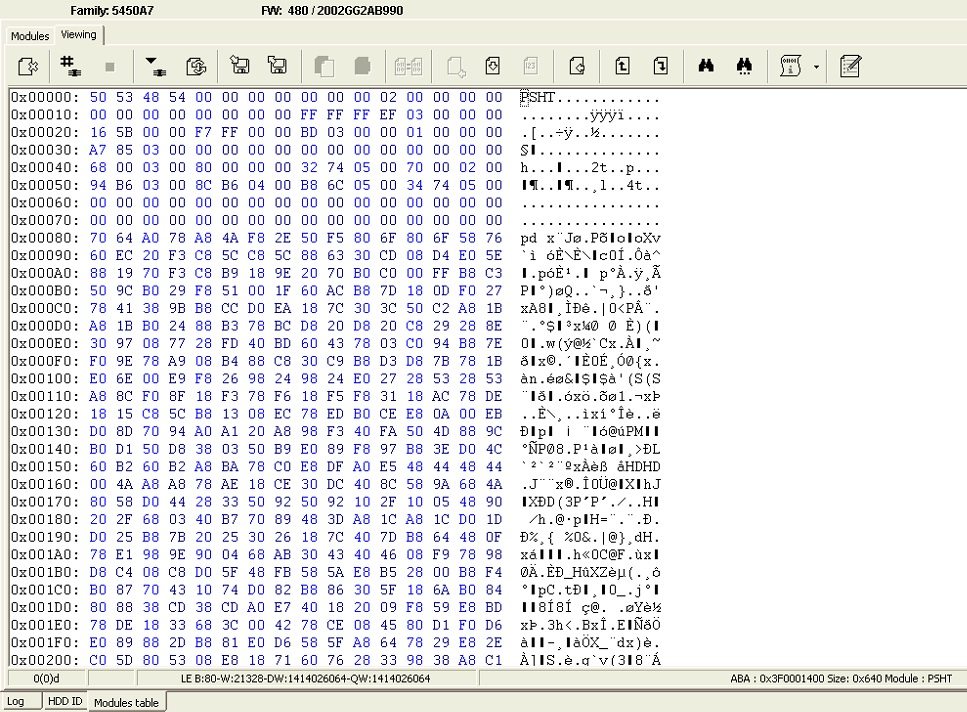Click the offset label 0x000C0:
Image resolution: width=967 pixels, height=712 pixels.
tap(45, 308)
